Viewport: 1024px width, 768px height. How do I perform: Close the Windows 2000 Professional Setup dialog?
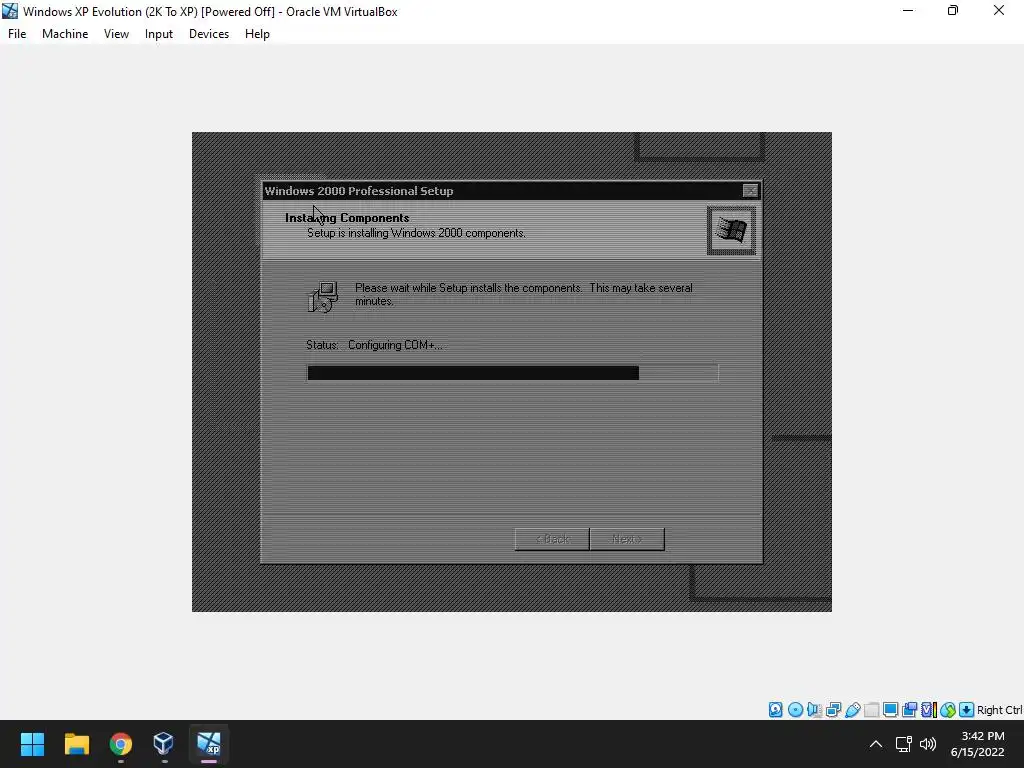(x=750, y=191)
